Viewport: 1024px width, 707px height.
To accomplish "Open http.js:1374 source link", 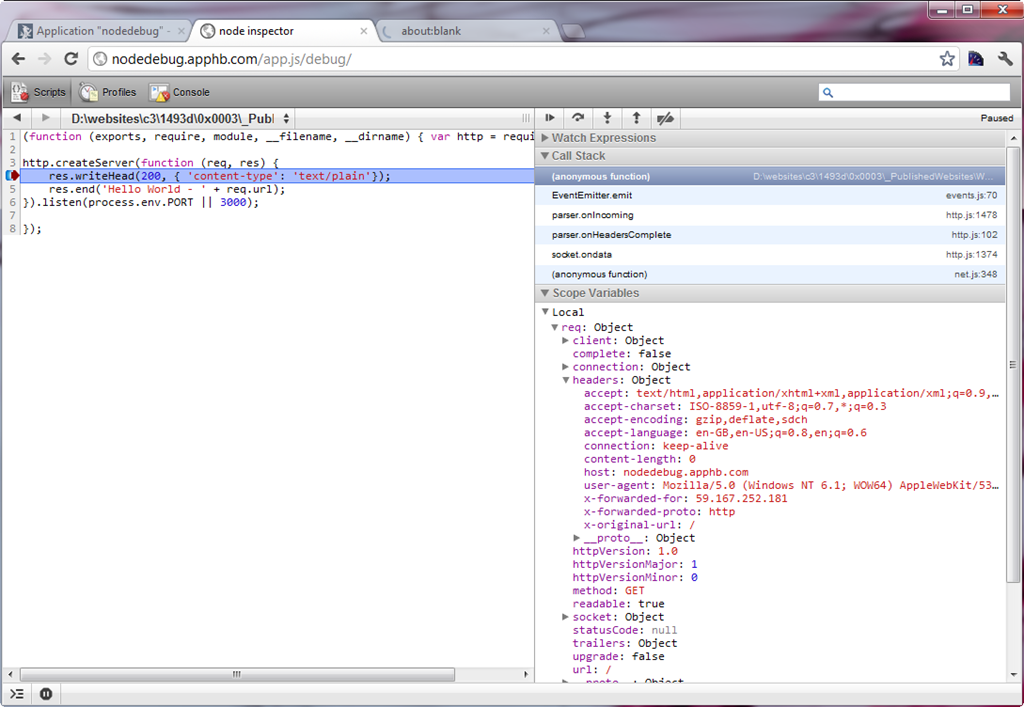I will tap(971, 255).
